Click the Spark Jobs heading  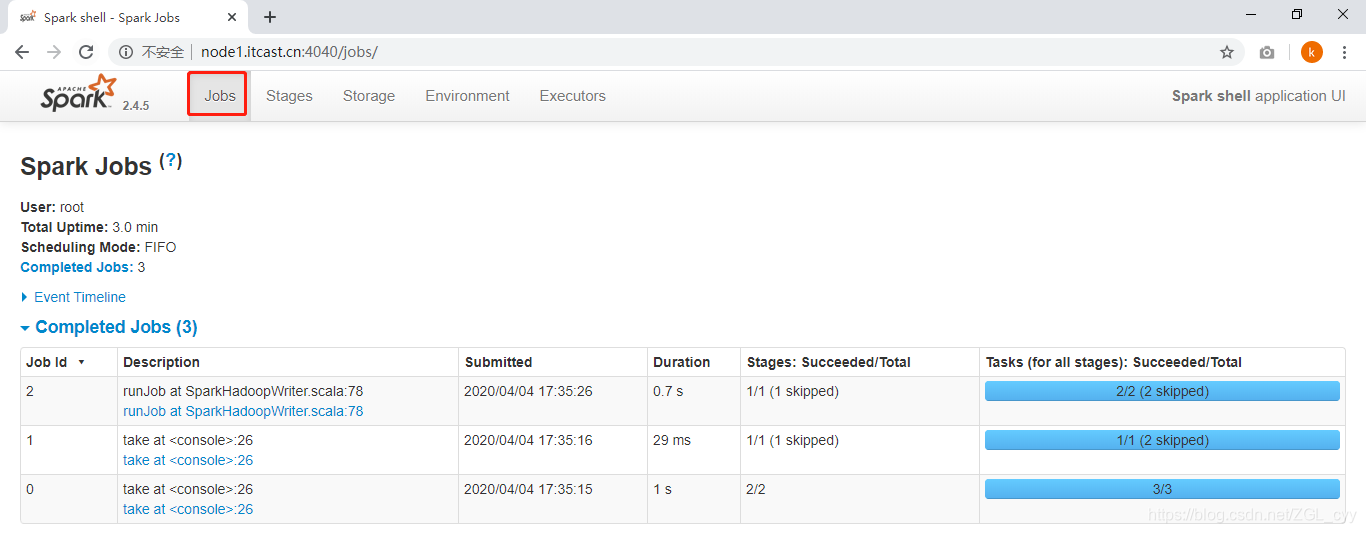click(86, 166)
